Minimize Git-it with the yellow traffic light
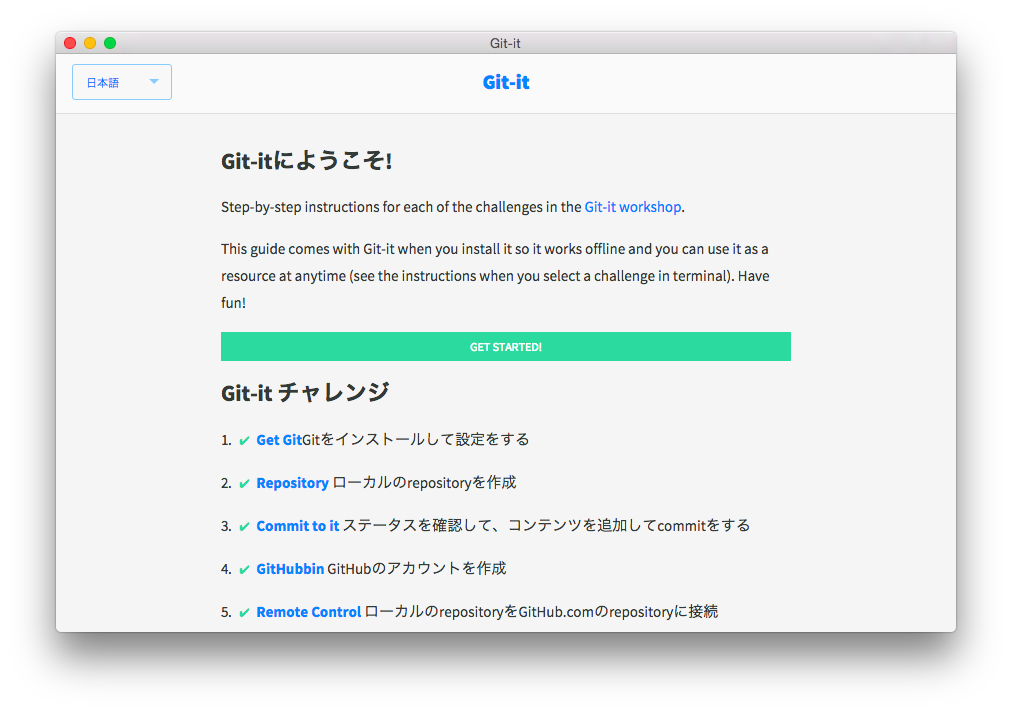Screen dimensions: 1012x712 [x=89, y=43]
